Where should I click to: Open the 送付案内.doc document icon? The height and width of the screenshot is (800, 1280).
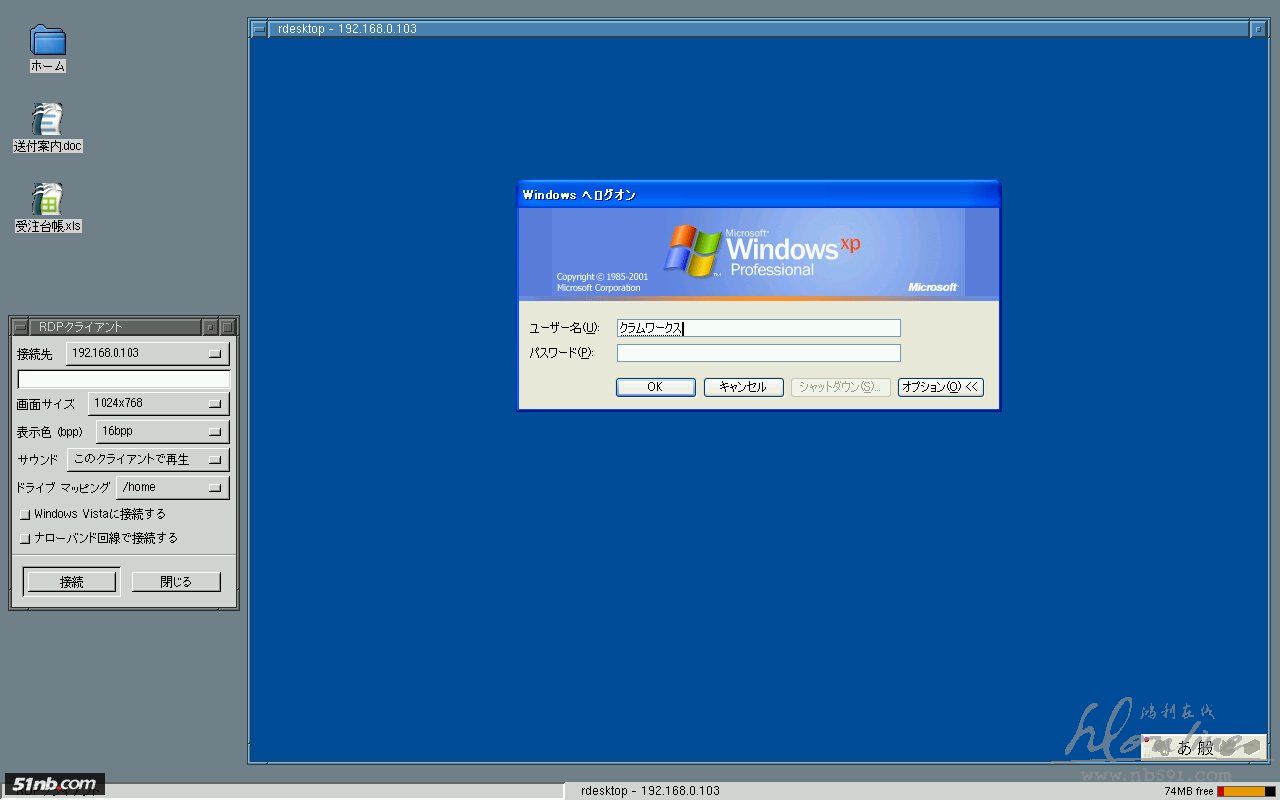point(47,119)
